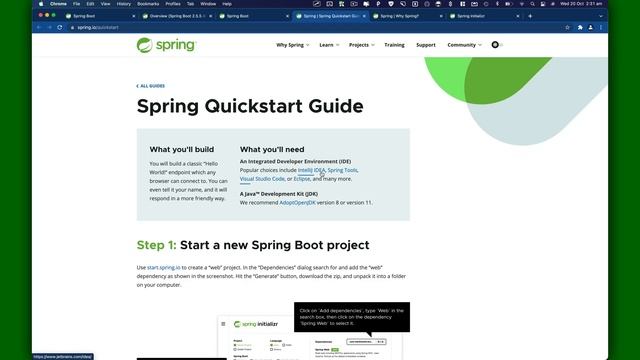This screenshot has width=640, height=360.
Task: Open the Tab menu
Action: tap(191, 4)
